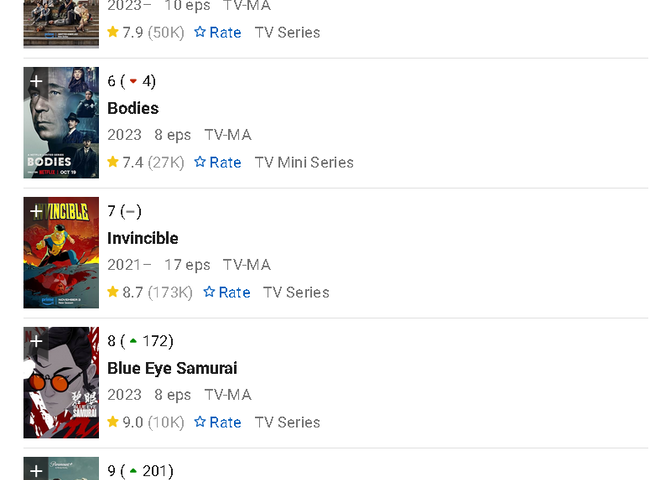This screenshot has height=480, width=650.
Task: Click plus icon on ninth ranked poster
Action: click(36, 470)
